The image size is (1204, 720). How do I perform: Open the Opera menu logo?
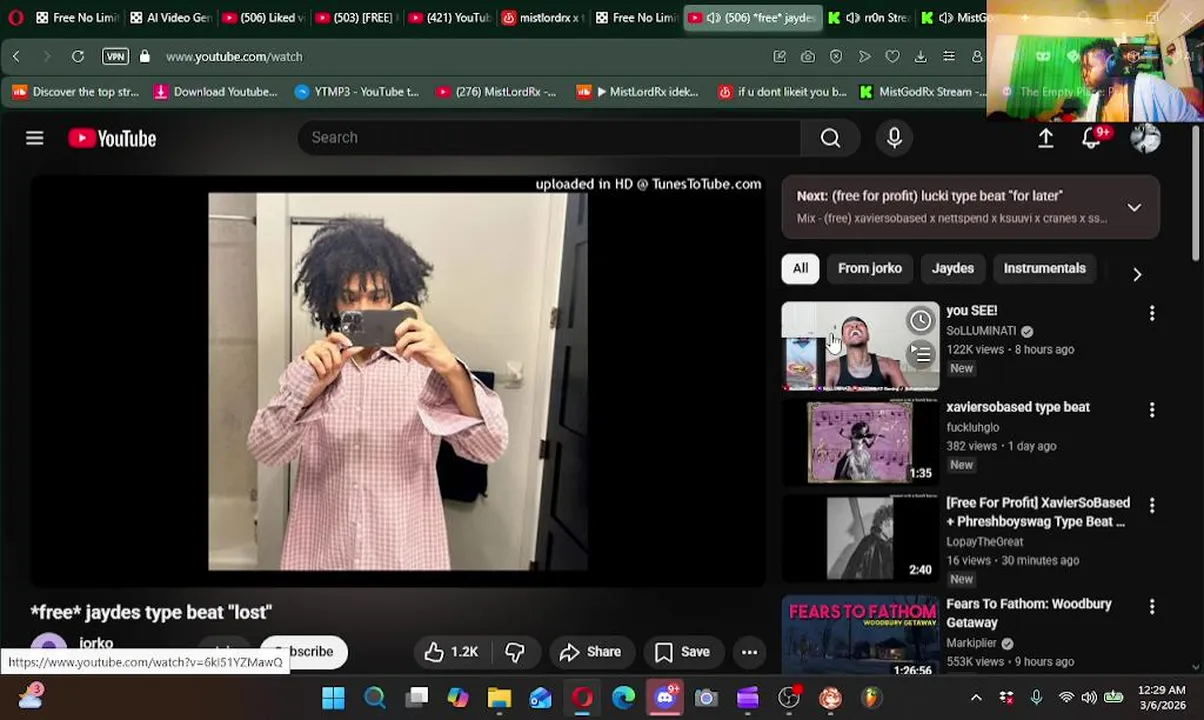click(x=15, y=17)
